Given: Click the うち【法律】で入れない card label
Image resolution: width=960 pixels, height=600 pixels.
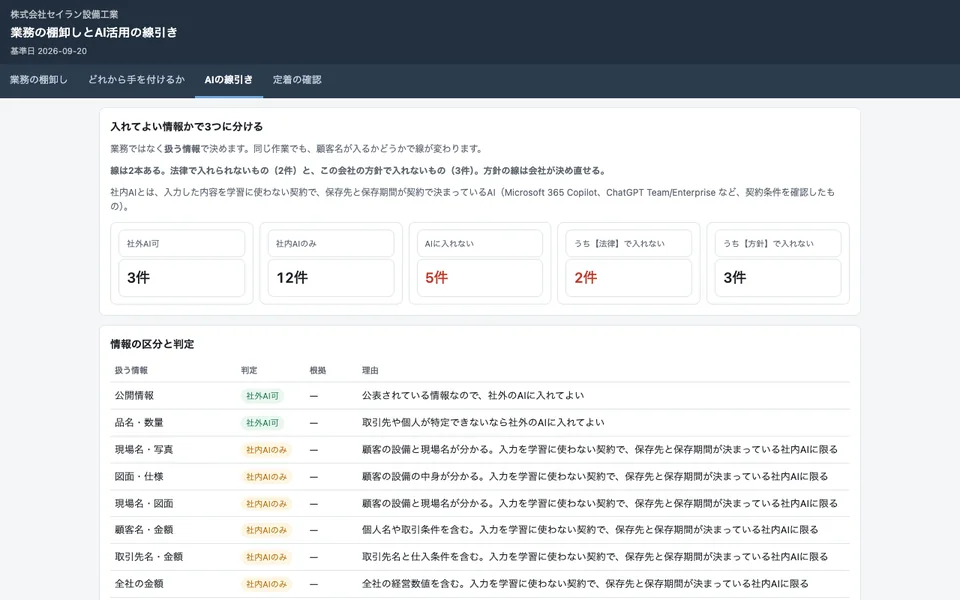Looking at the screenshot, I should [x=619, y=244].
